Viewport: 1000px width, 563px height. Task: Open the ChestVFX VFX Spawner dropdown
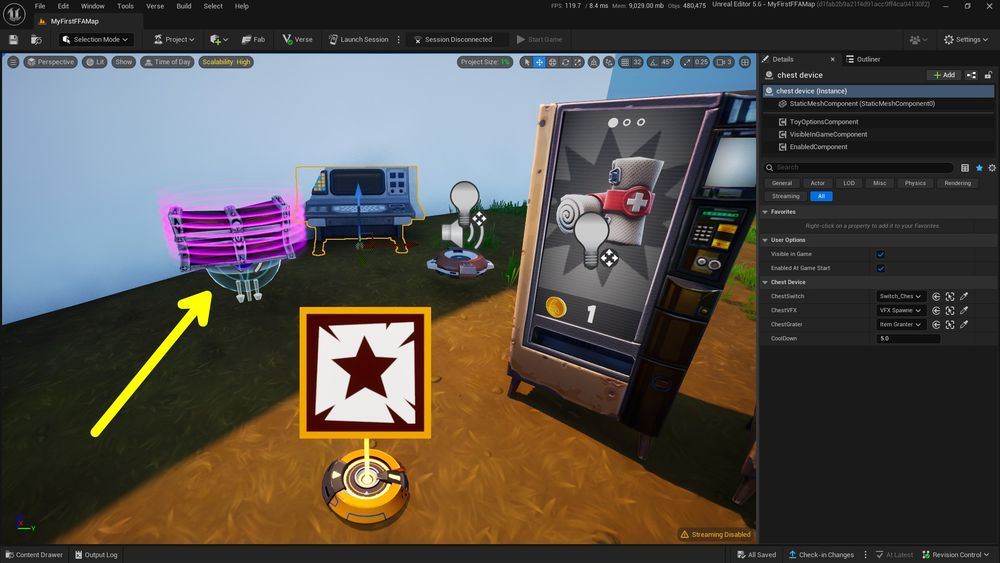[x=901, y=310]
